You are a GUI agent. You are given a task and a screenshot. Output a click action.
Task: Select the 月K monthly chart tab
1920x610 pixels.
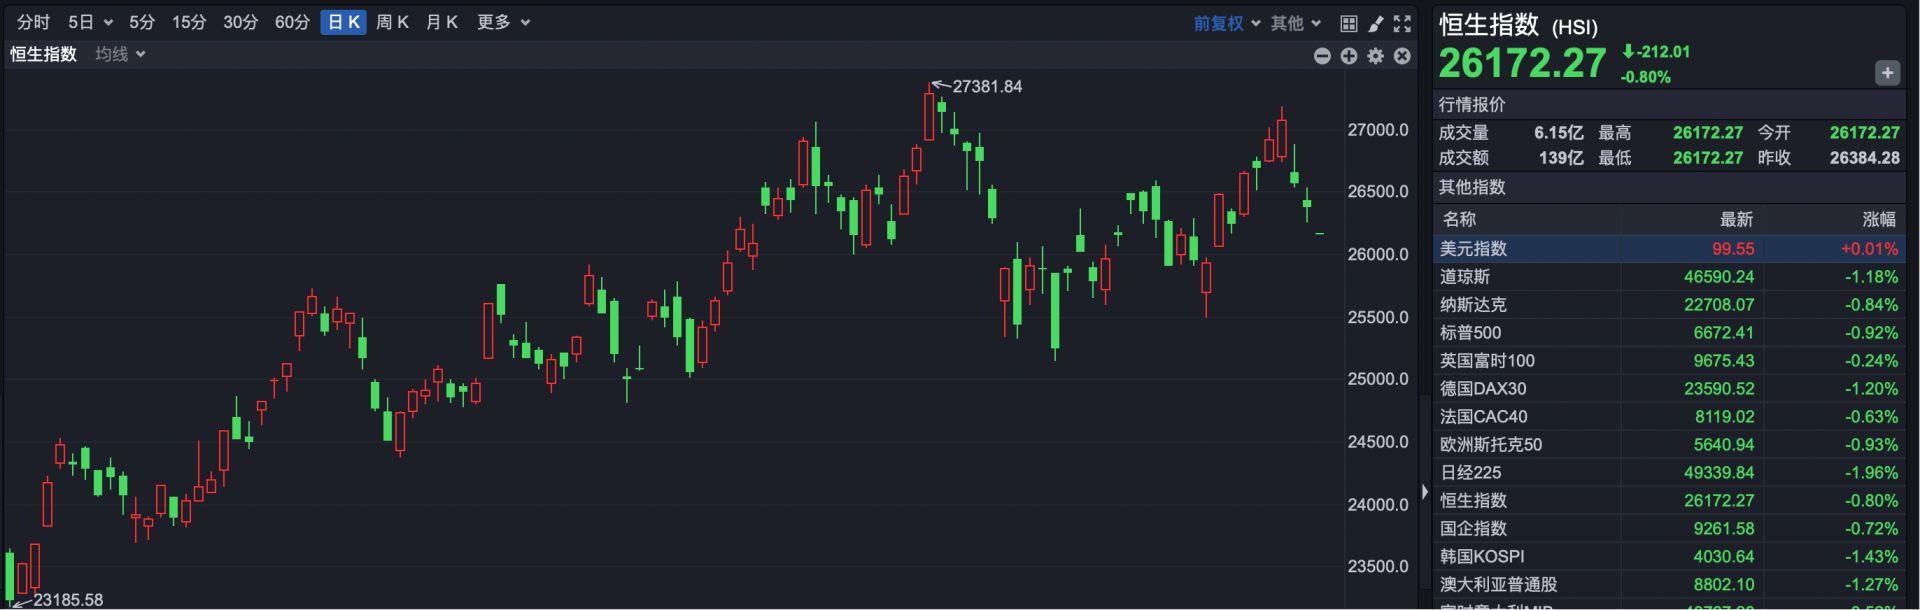442,22
